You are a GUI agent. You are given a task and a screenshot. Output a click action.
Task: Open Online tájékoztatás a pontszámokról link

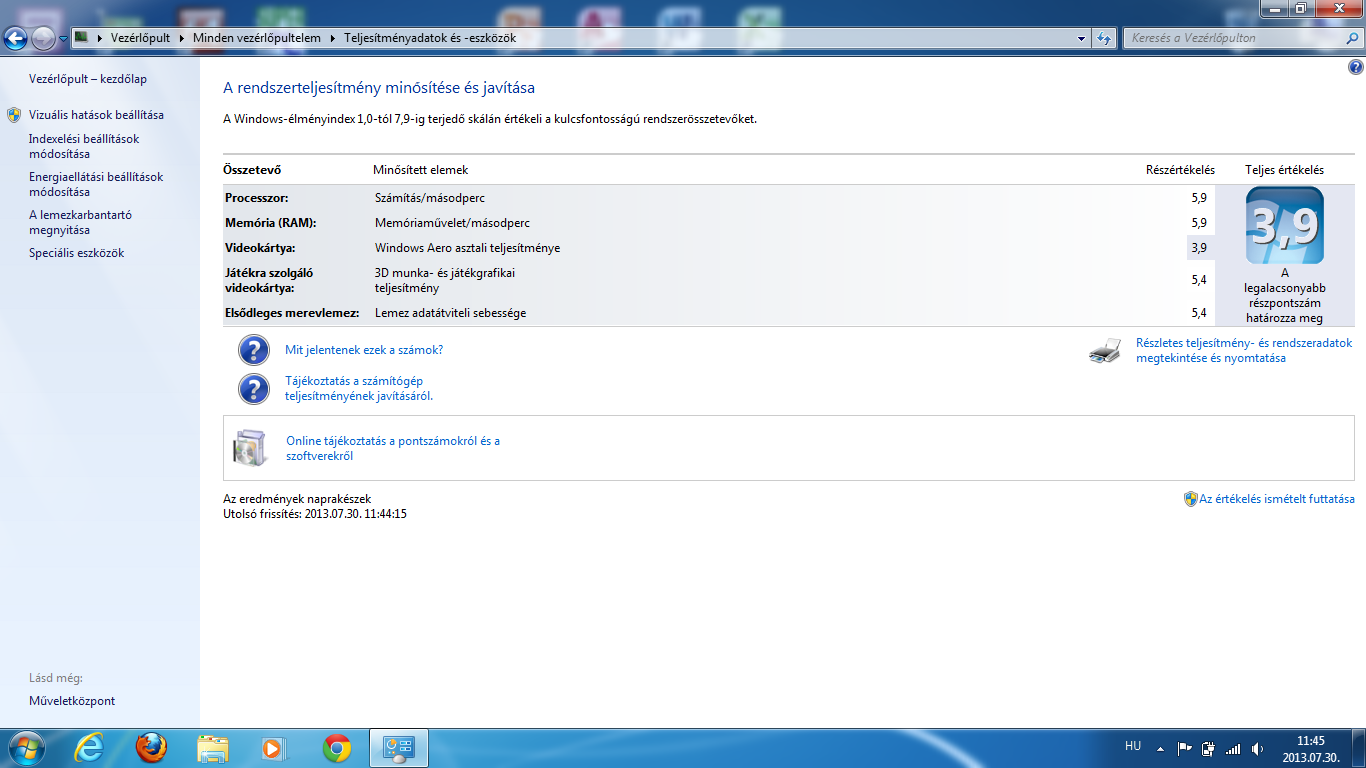393,448
